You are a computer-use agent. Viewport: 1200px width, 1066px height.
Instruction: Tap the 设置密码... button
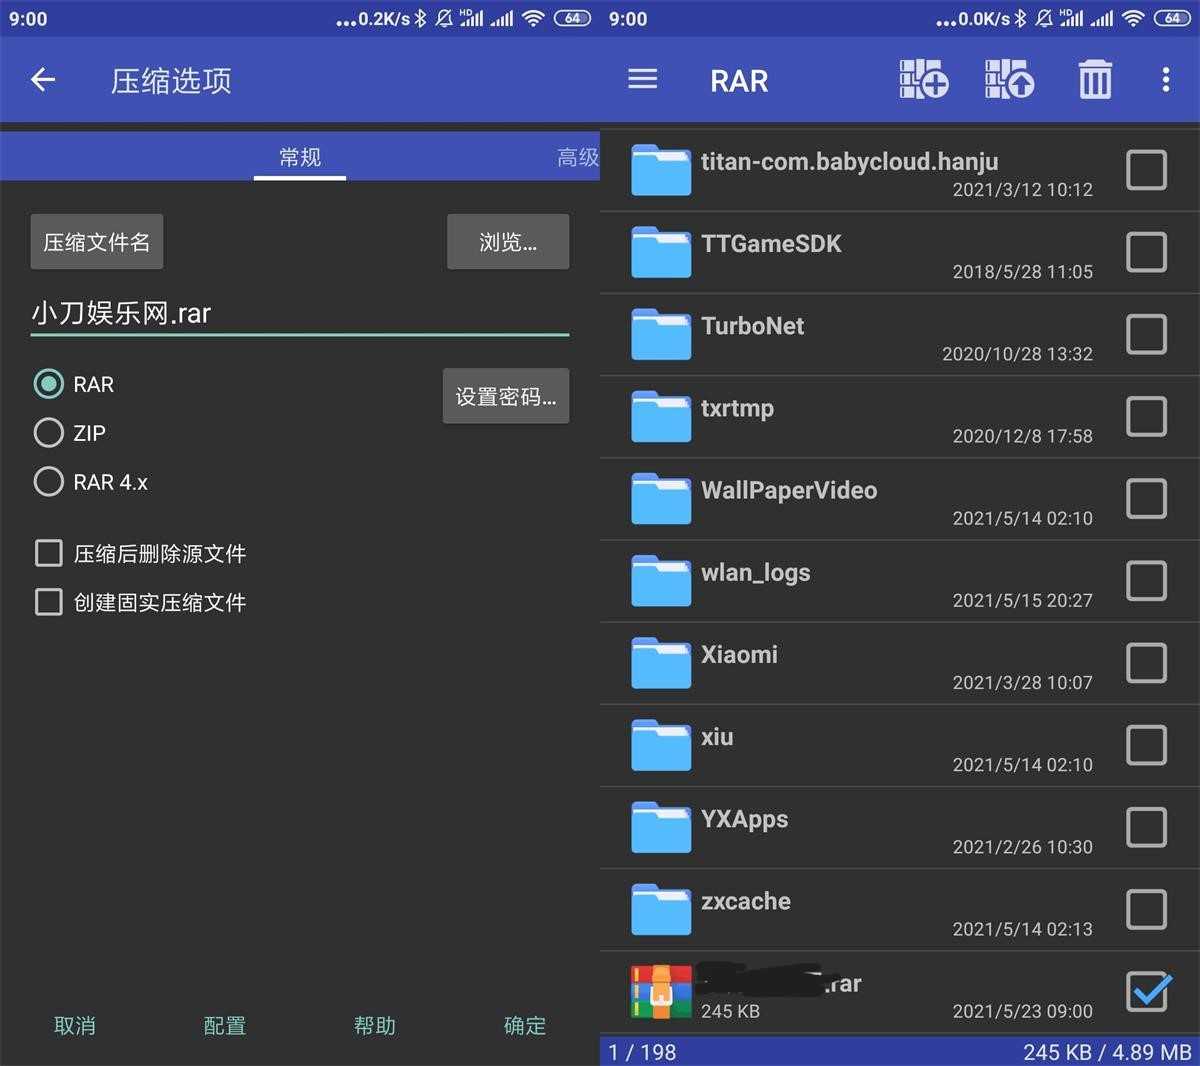coord(506,396)
